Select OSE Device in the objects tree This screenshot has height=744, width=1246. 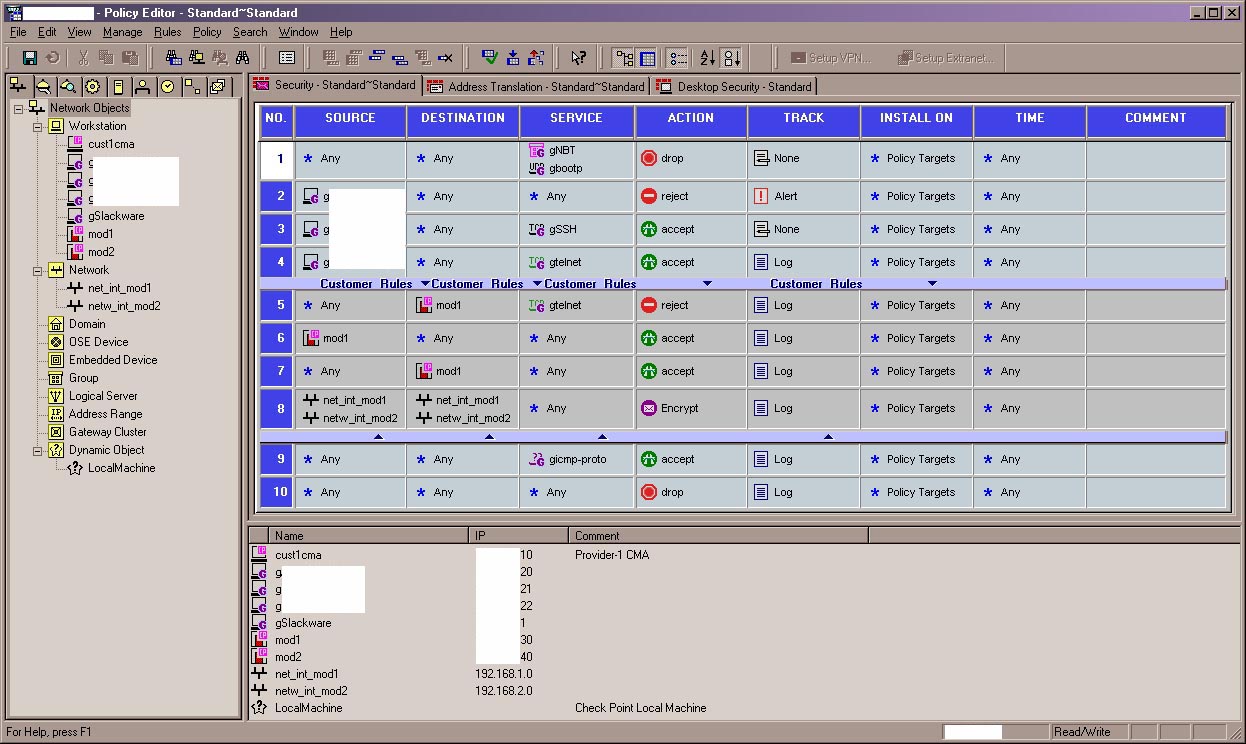pyautogui.click(x=98, y=342)
